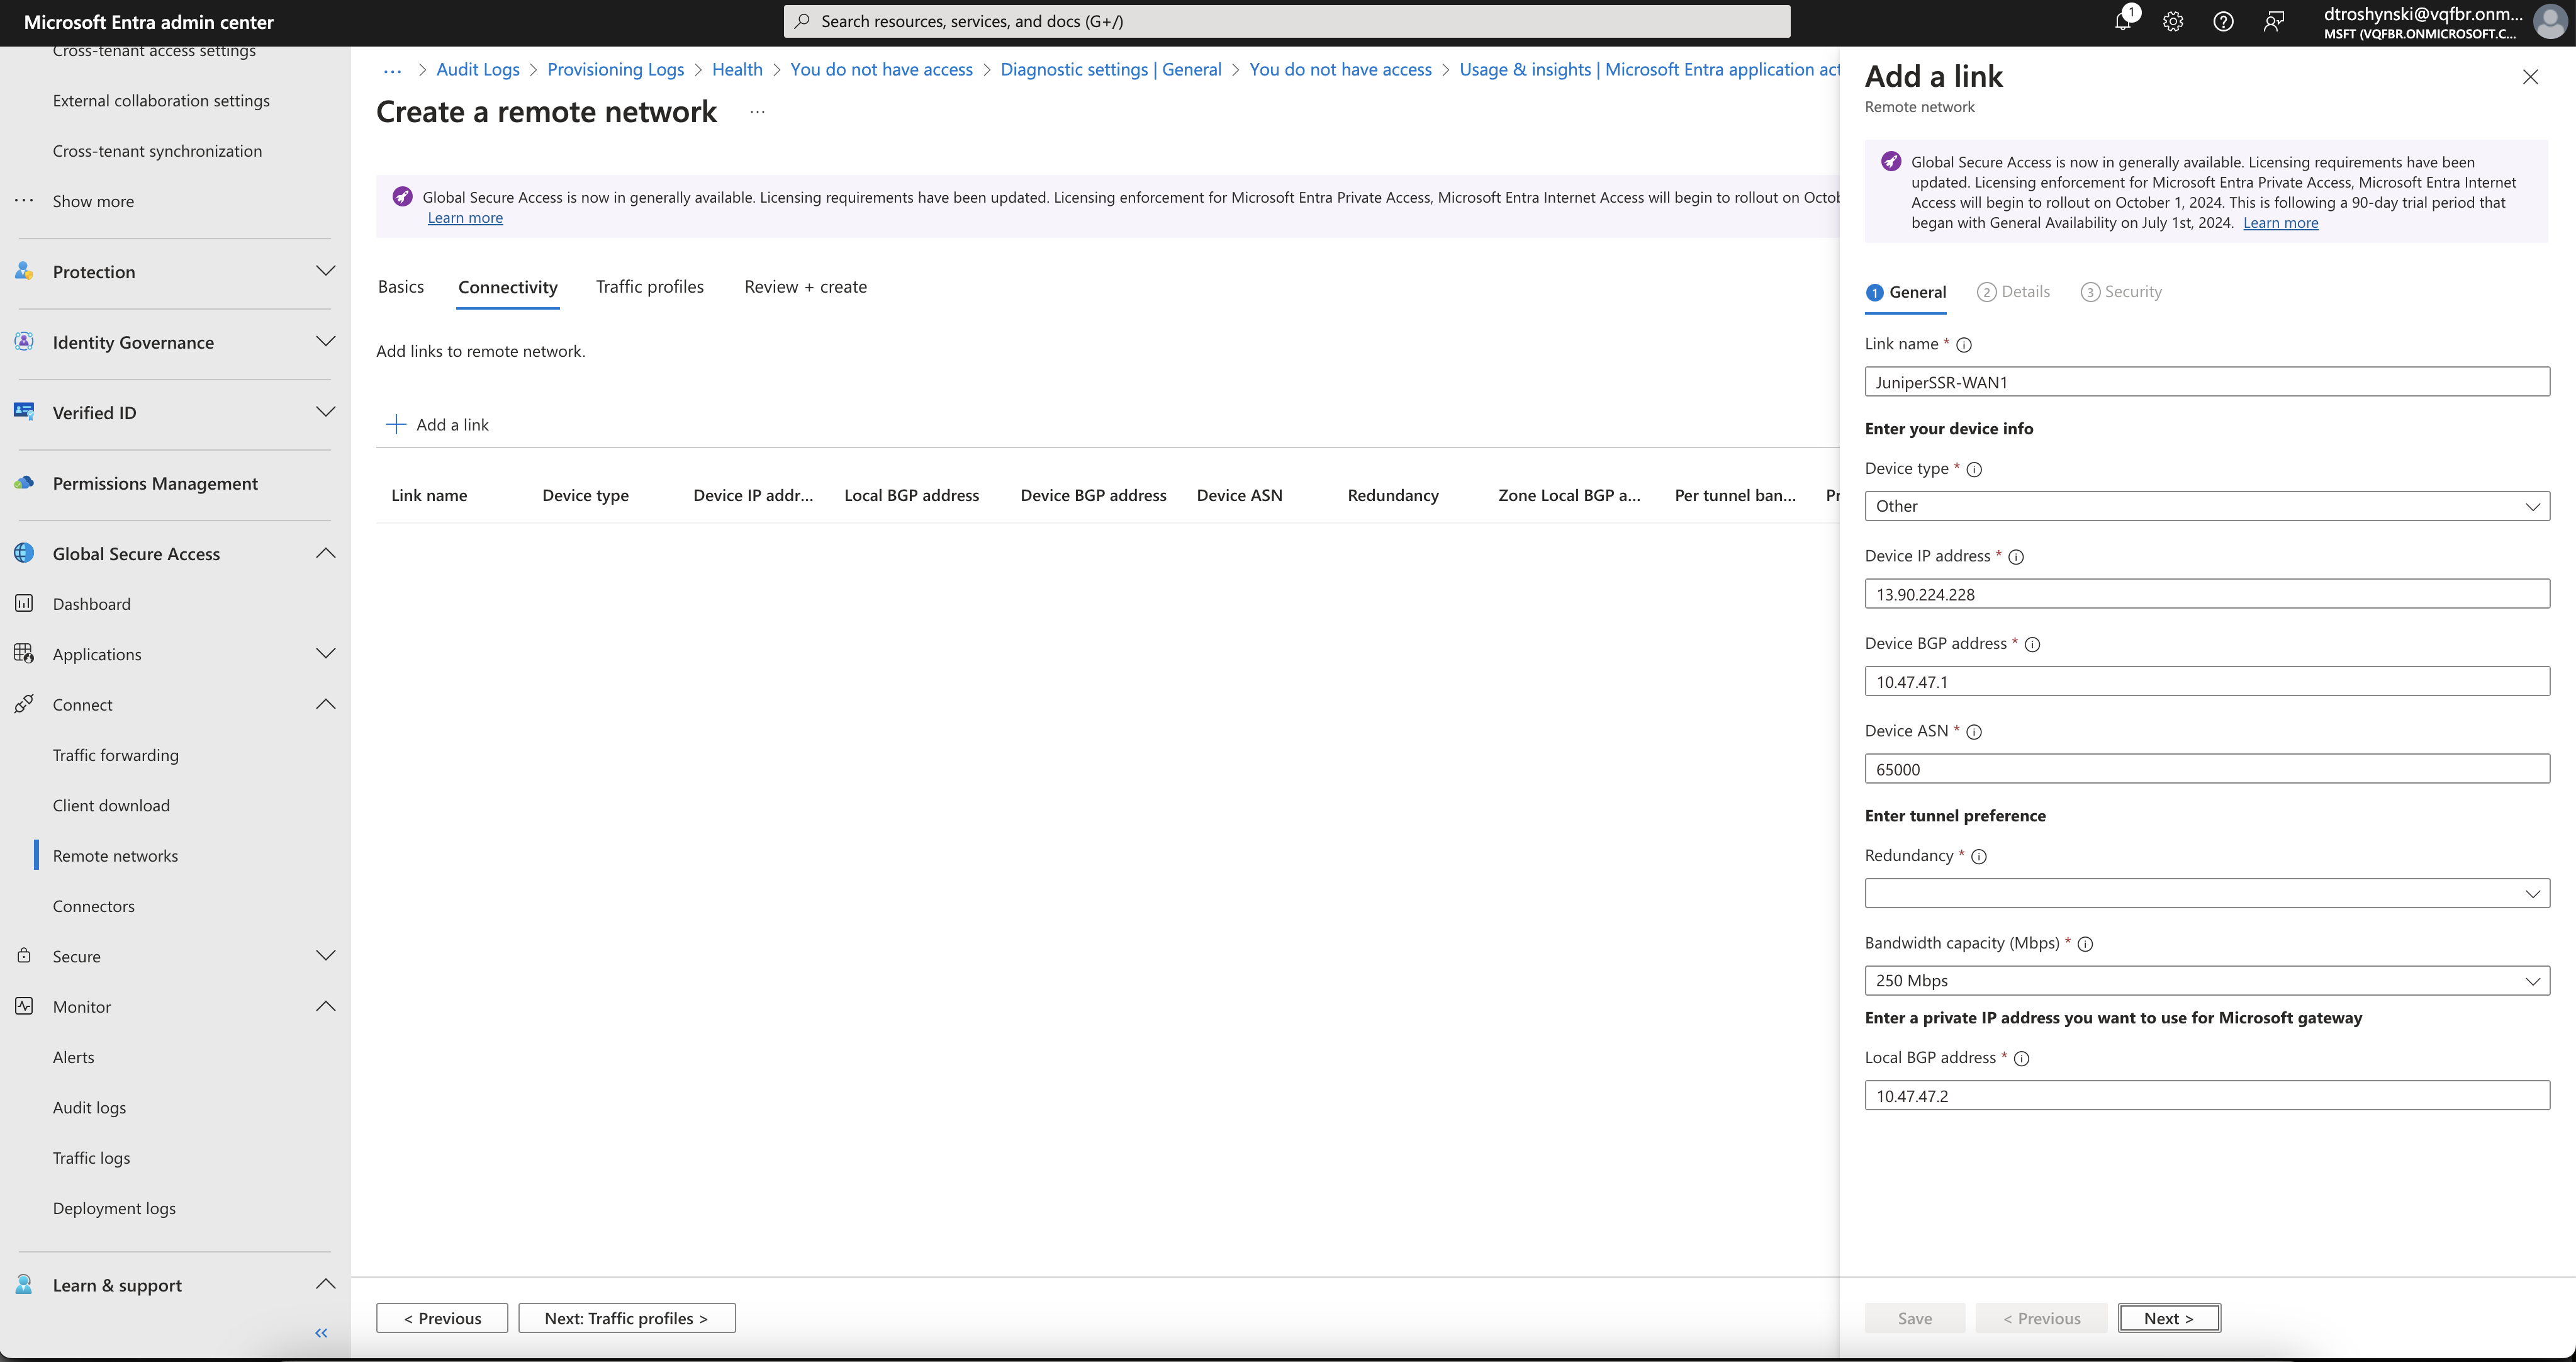Collapse the Global Secure Access section

pos(325,553)
